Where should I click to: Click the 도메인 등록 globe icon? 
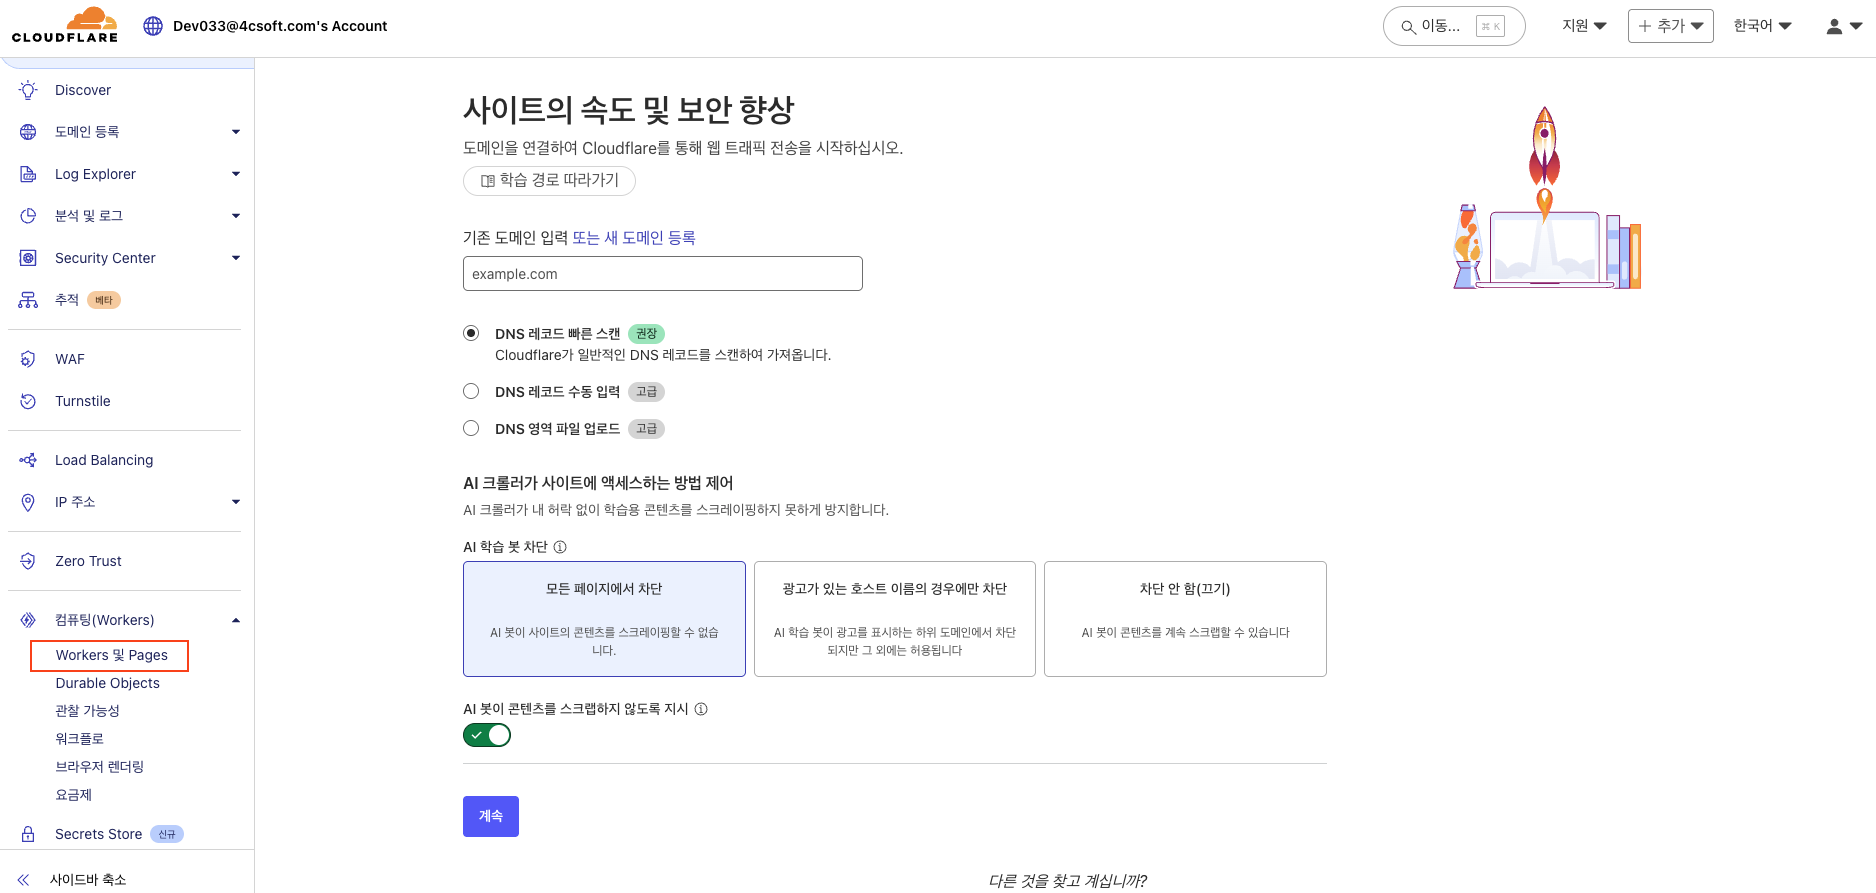point(28,132)
